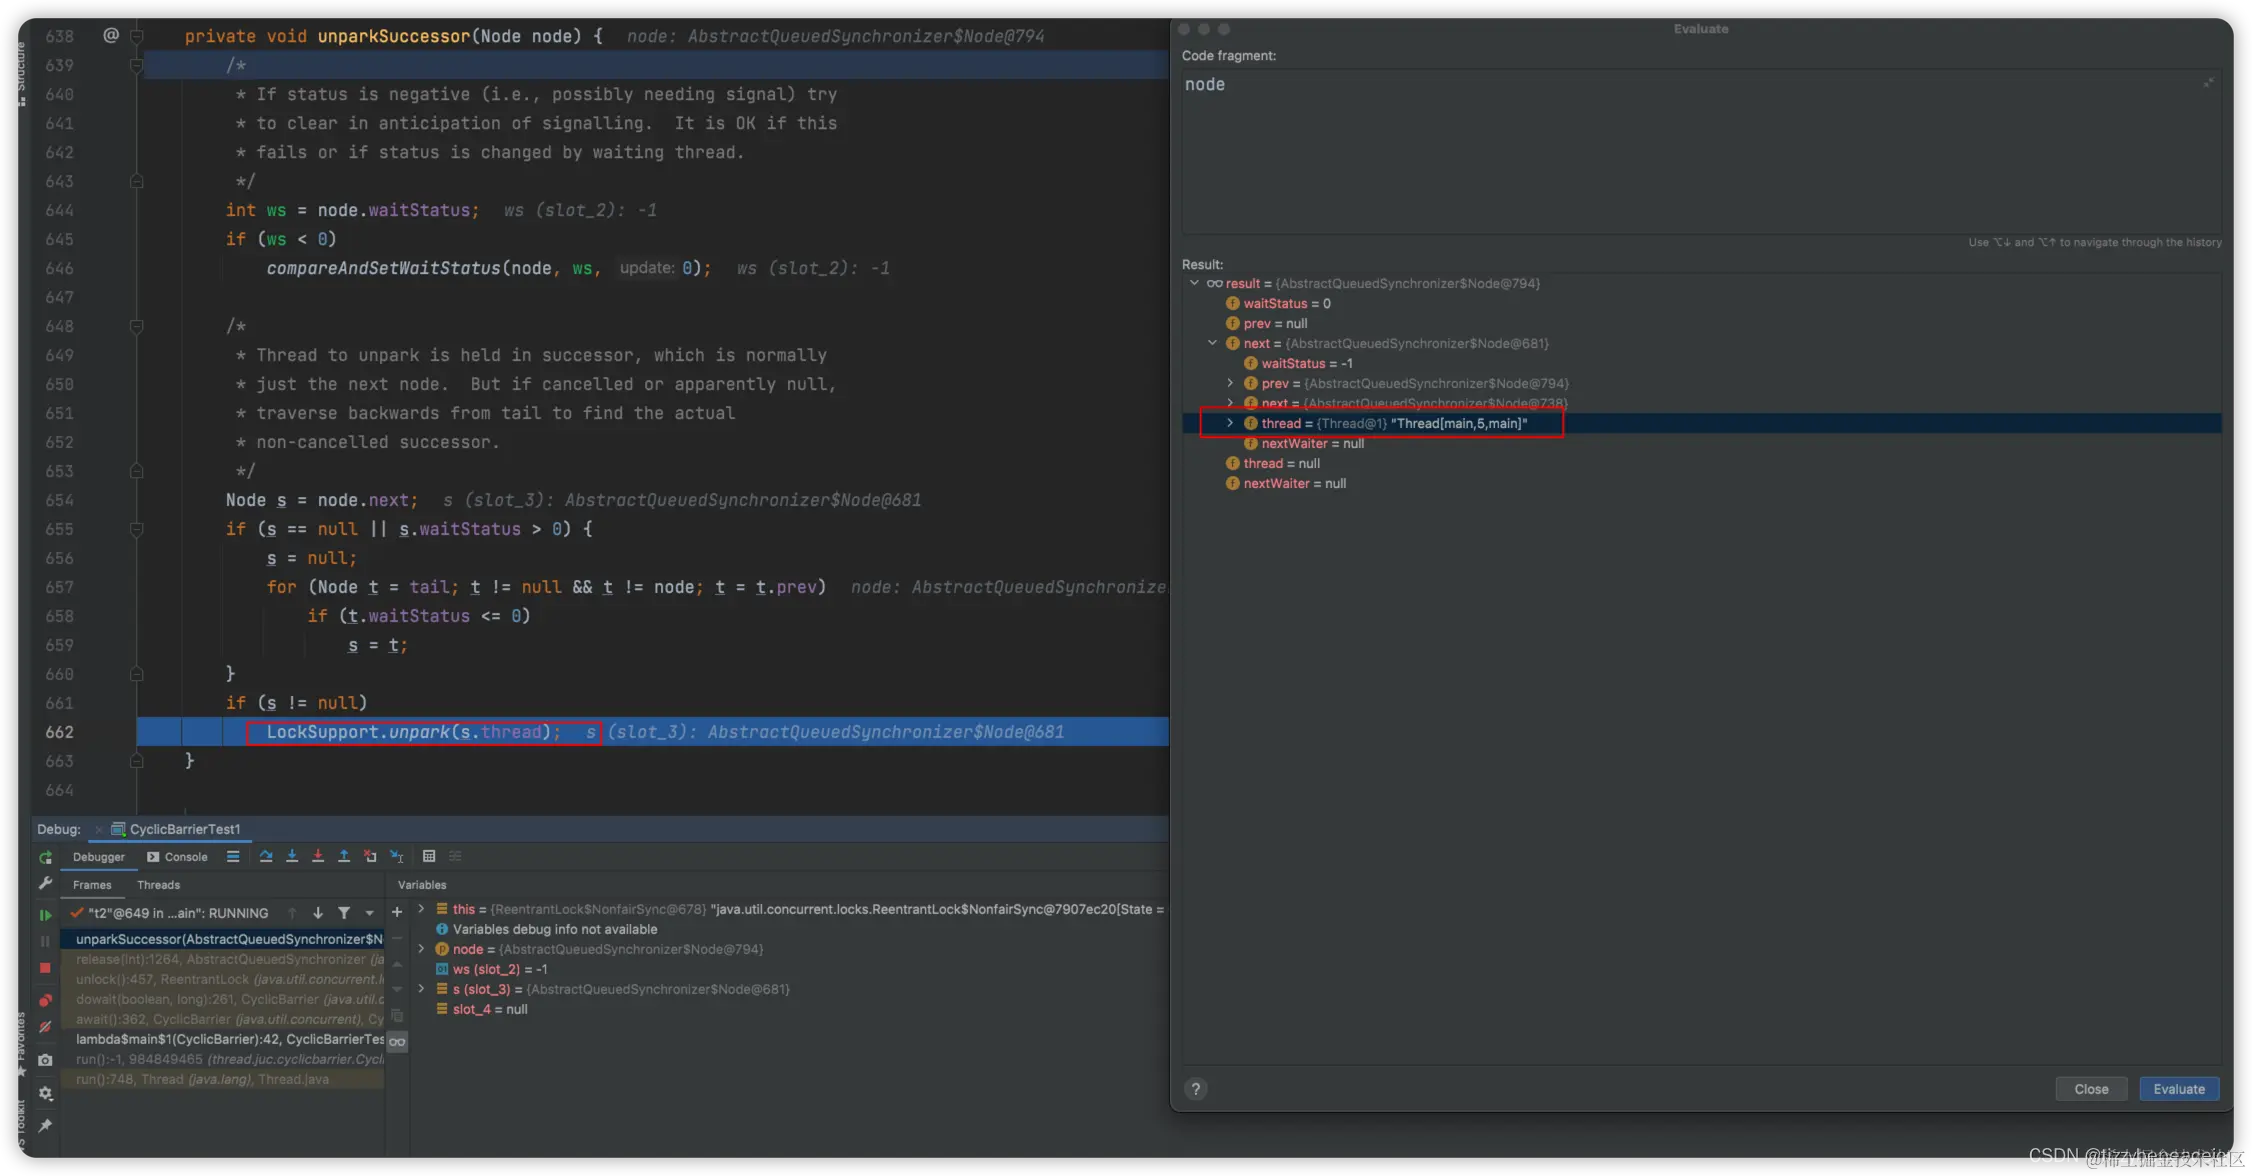This screenshot has width=2252, height=1176.
Task: Toggle Mute Breakpoints icon
Action: point(45,1027)
